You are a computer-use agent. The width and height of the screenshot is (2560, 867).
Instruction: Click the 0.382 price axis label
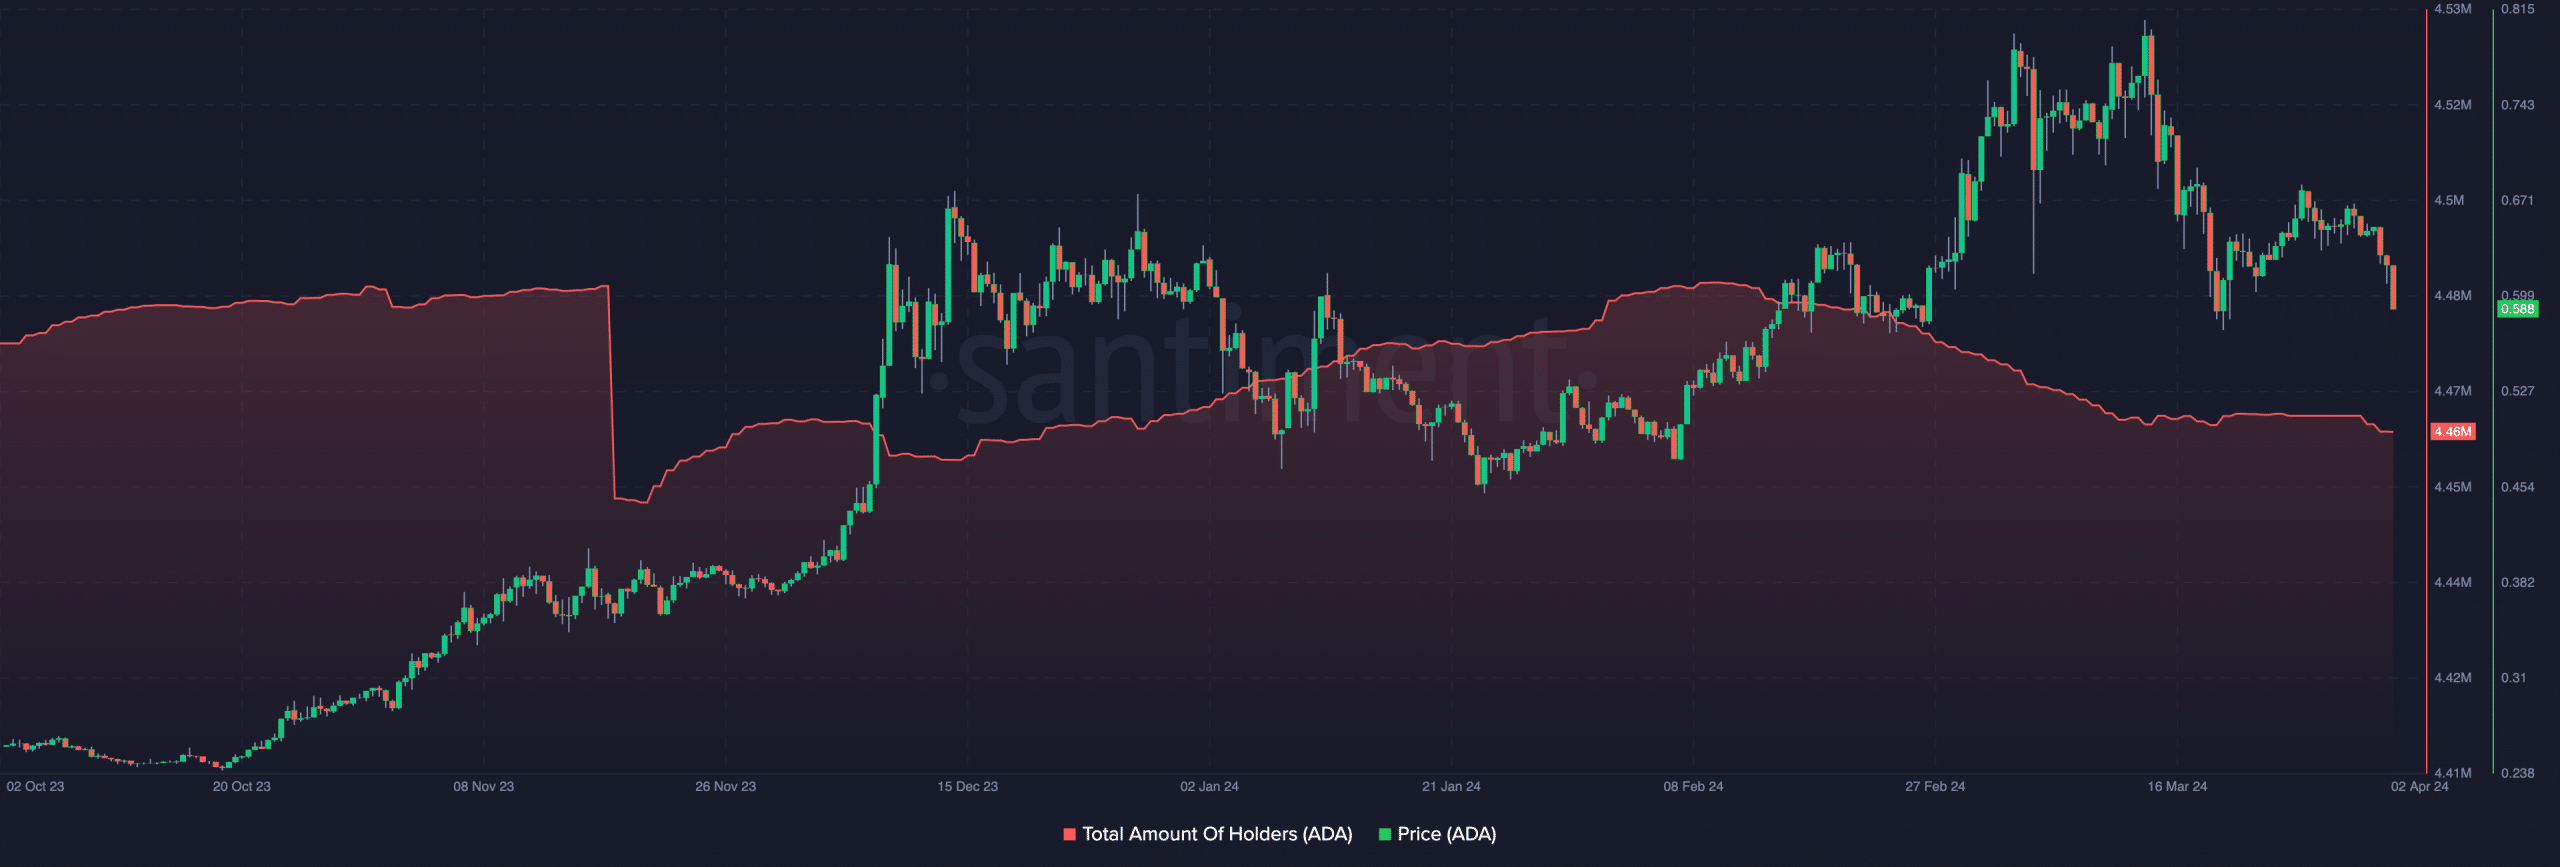coord(2517,582)
